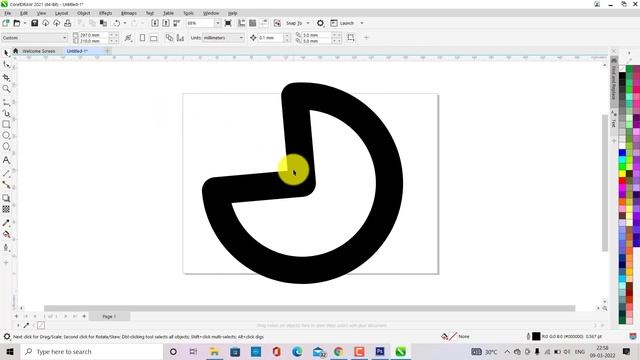Viewport: 640px width, 360px height.
Task: Select the Crop tool
Action: pyautogui.click(x=6, y=77)
